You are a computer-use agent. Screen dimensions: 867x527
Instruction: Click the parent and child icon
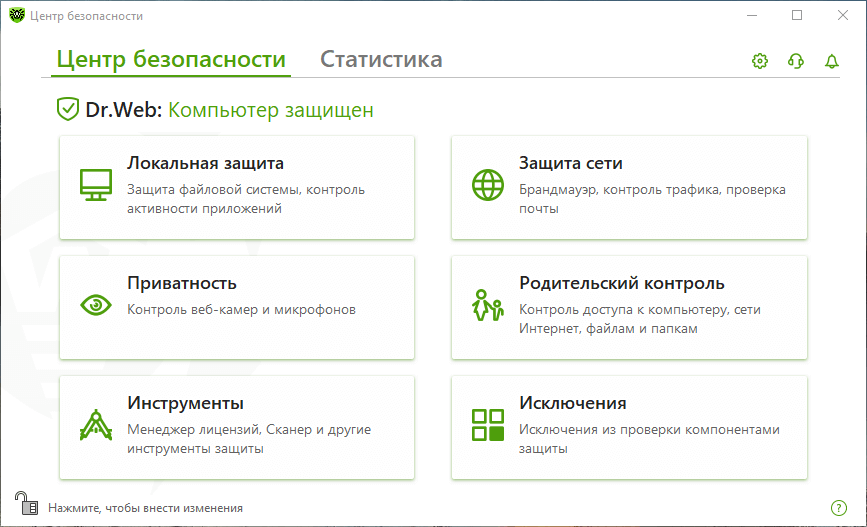488,305
